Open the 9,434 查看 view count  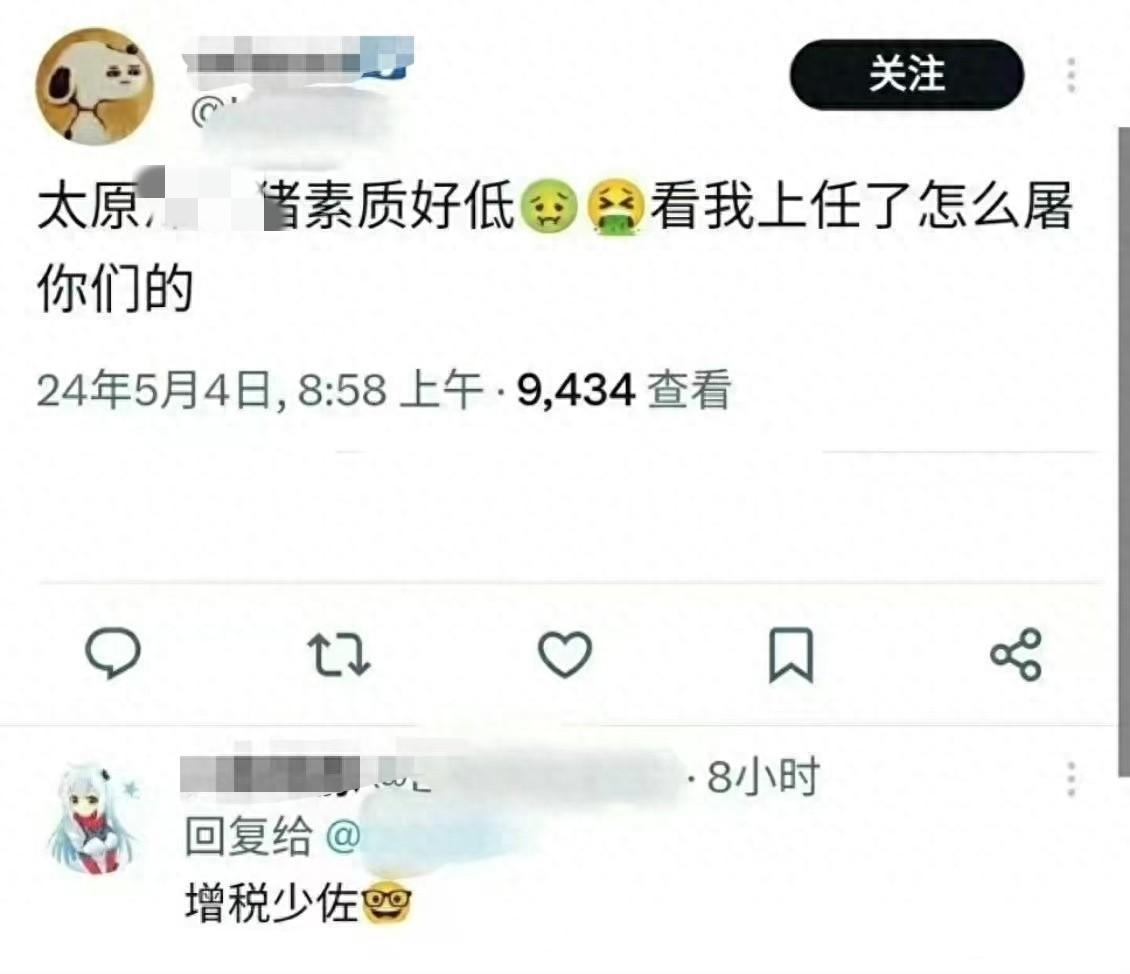pos(624,390)
